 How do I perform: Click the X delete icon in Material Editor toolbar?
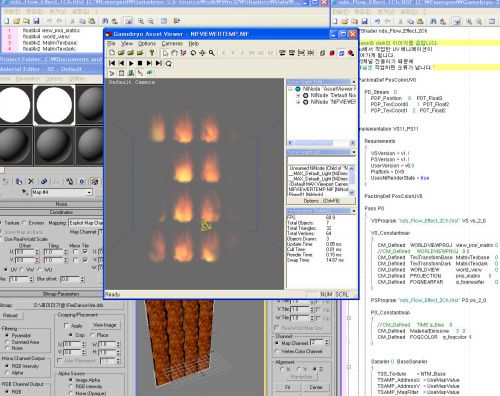[31, 181]
